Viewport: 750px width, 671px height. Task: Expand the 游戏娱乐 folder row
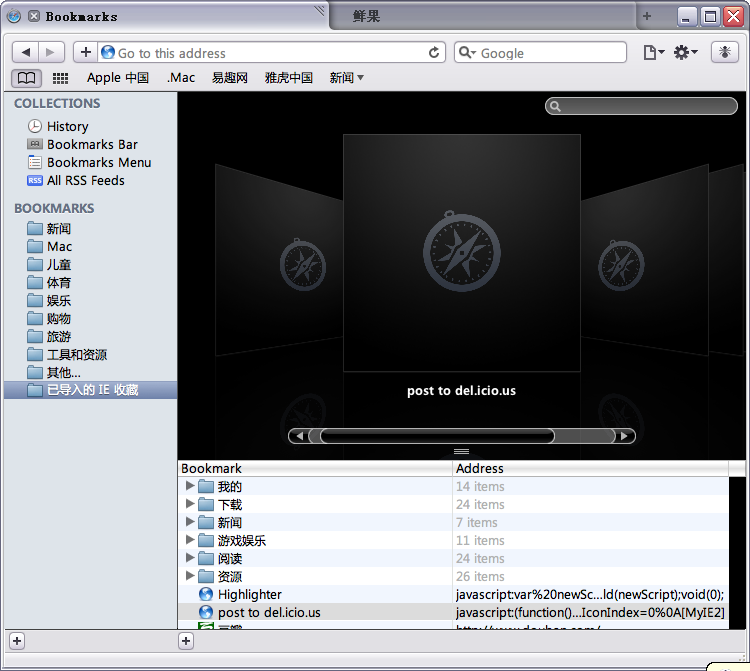pyautogui.click(x=190, y=540)
